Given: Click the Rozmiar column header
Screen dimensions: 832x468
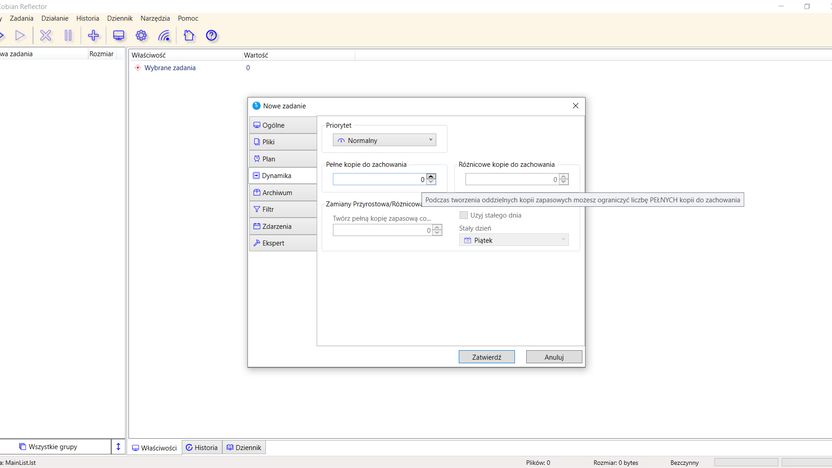Looking at the screenshot, I should [x=101, y=54].
